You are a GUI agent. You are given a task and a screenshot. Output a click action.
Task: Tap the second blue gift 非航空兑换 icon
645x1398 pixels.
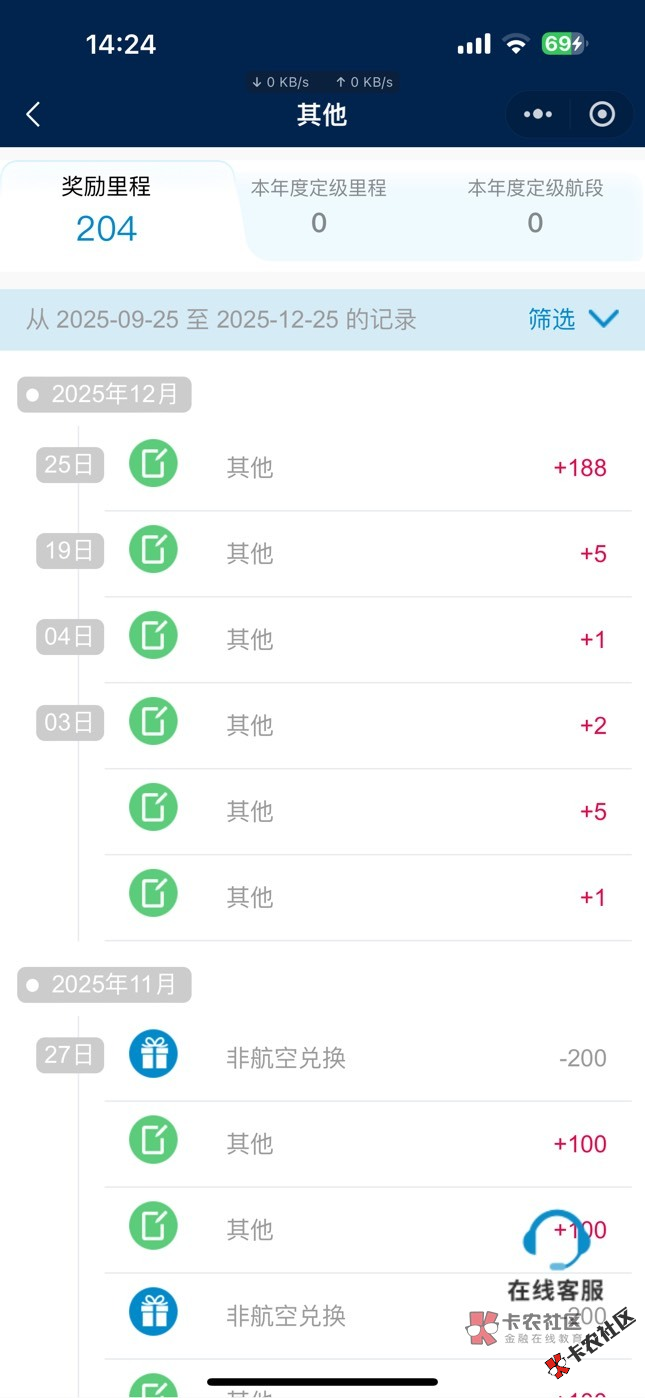[x=153, y=1313]
